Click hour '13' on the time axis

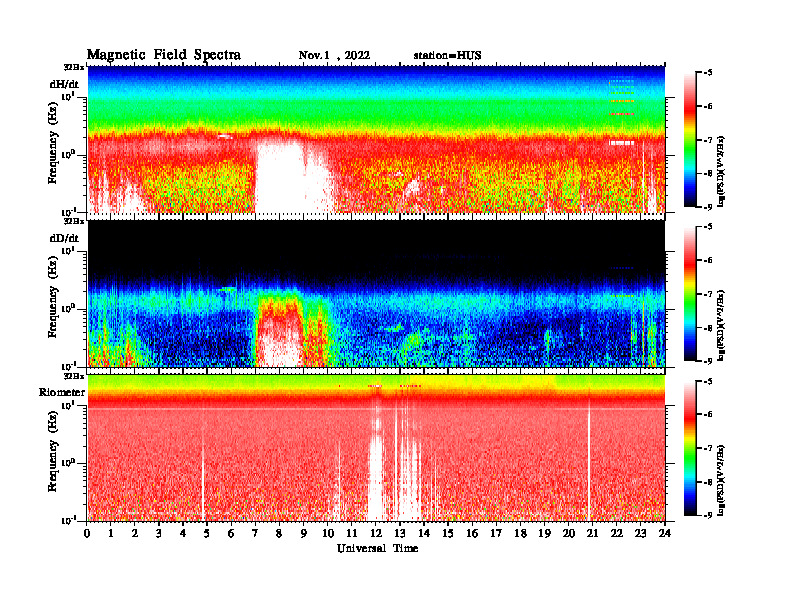pyautogui.click(x=400, y=533)
